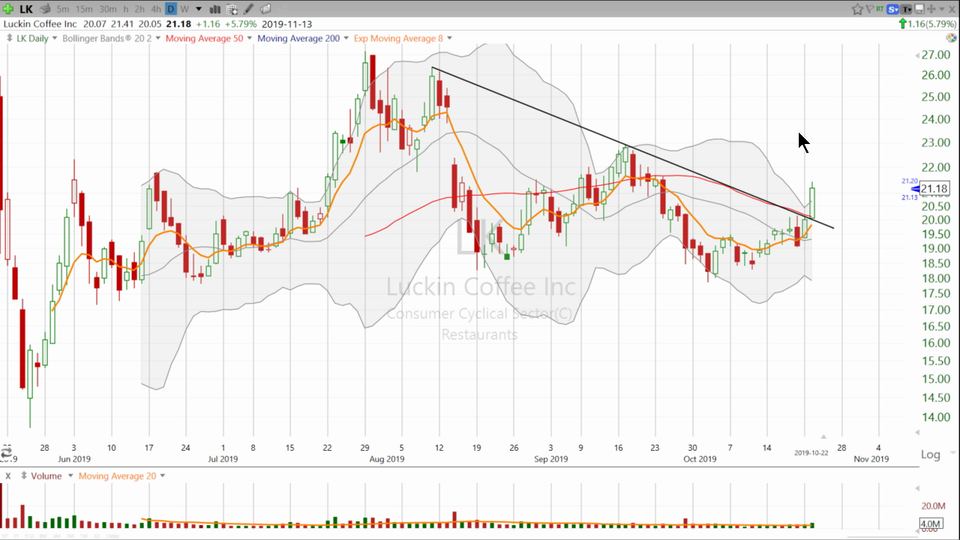Click the 21.18 current price label
The height and width of the screenshot is (540, 960).
934,189
